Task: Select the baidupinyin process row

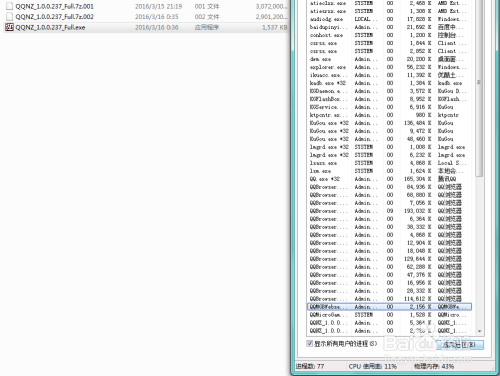Action: pos(389,27)
